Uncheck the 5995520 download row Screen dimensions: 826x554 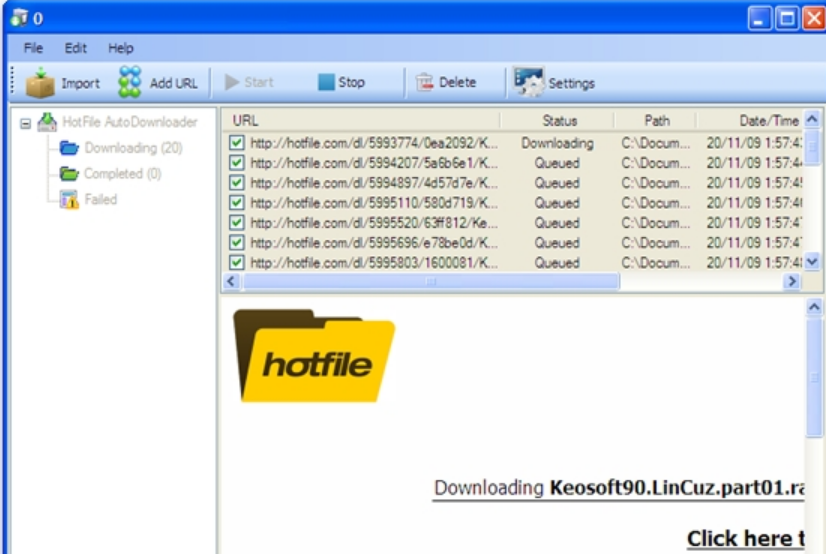[x=237, y=223]
